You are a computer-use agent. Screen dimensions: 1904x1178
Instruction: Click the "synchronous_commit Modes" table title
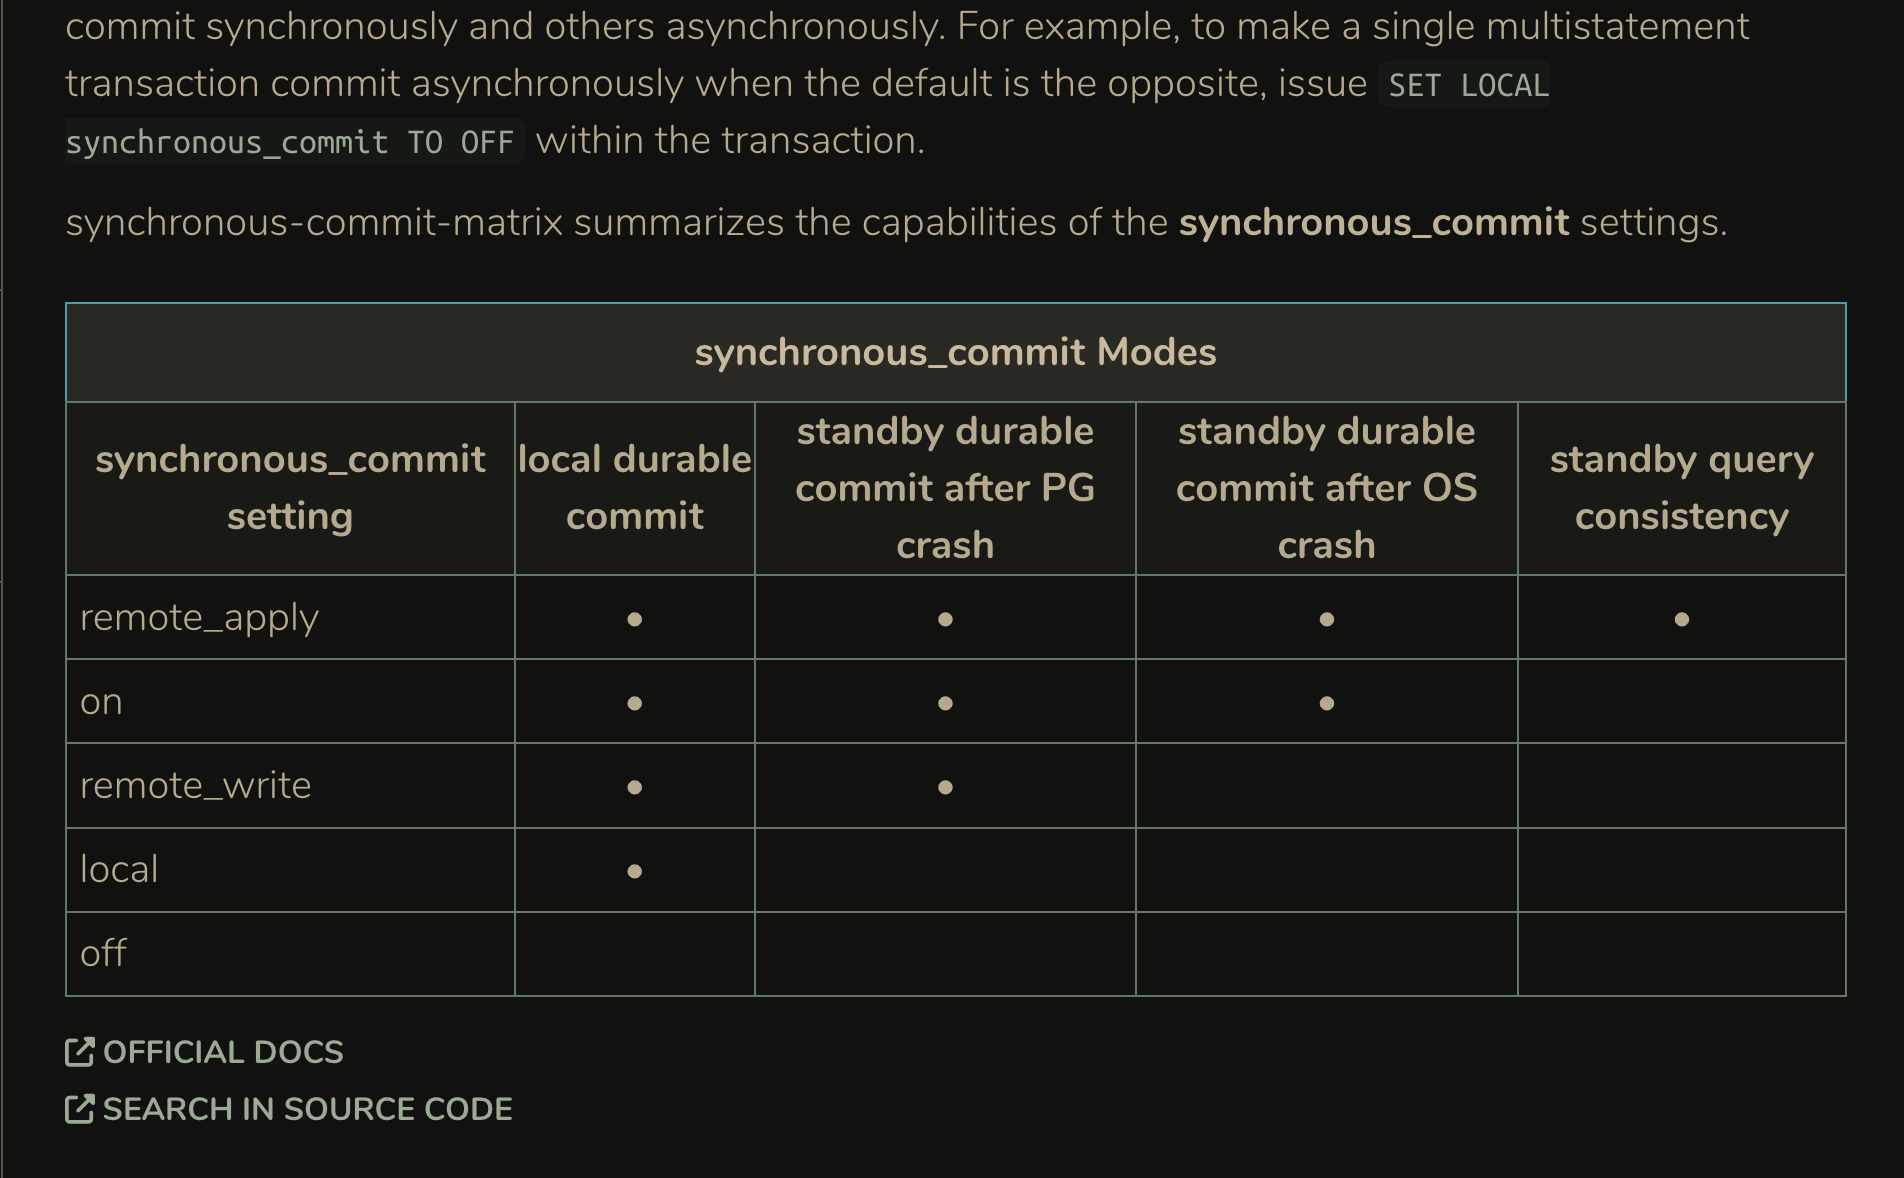tap(955, 352)
